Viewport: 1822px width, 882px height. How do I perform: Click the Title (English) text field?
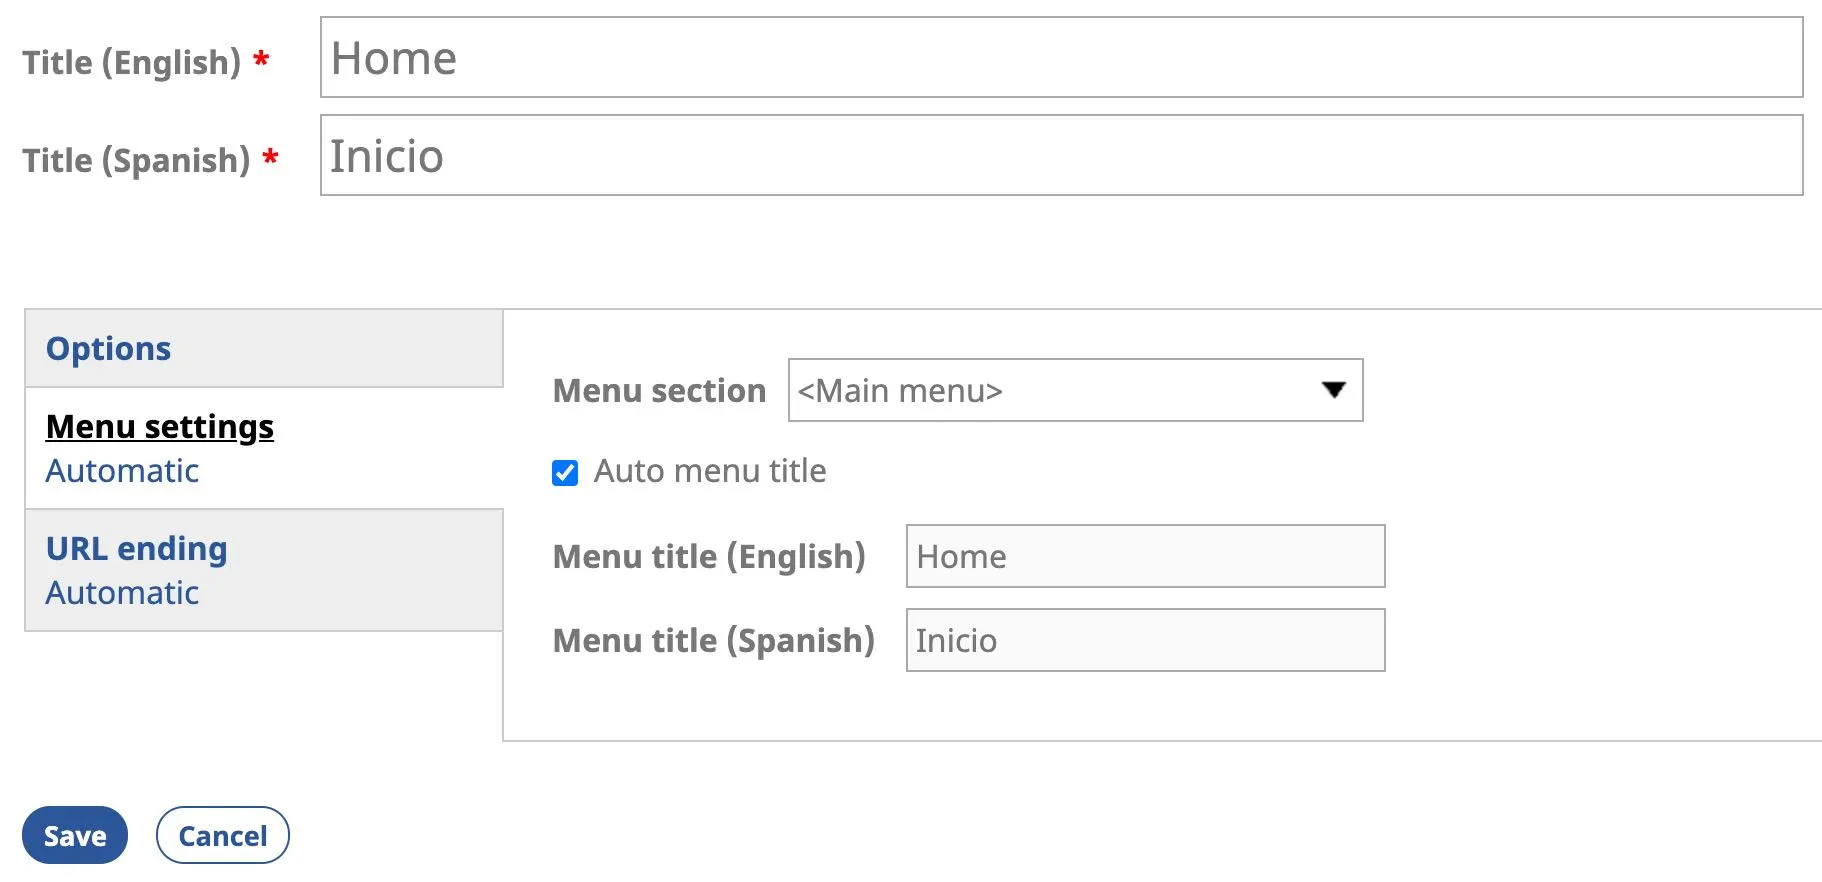click(1060, 58)
